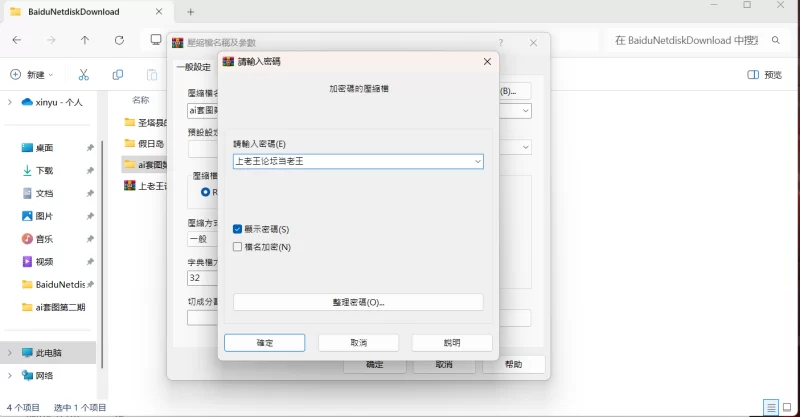Click the Refresh icon in navigation bar
Image resolution: width=800 pixels, height=417 pixels.
[119, 40]
